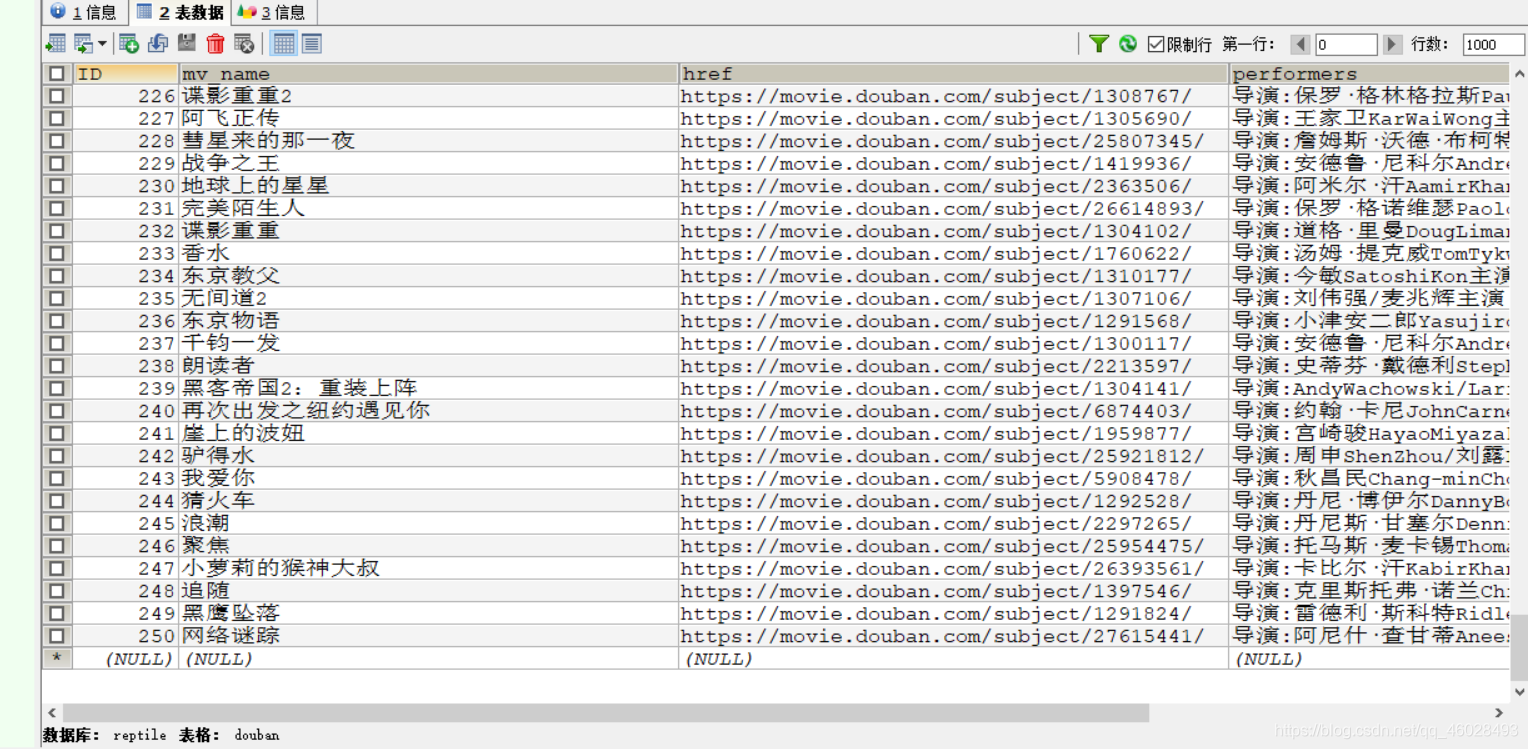Select the performers cell for 宫崎骏
Viewport: 1528px width, 749px height.
(x=1369, y=433)
